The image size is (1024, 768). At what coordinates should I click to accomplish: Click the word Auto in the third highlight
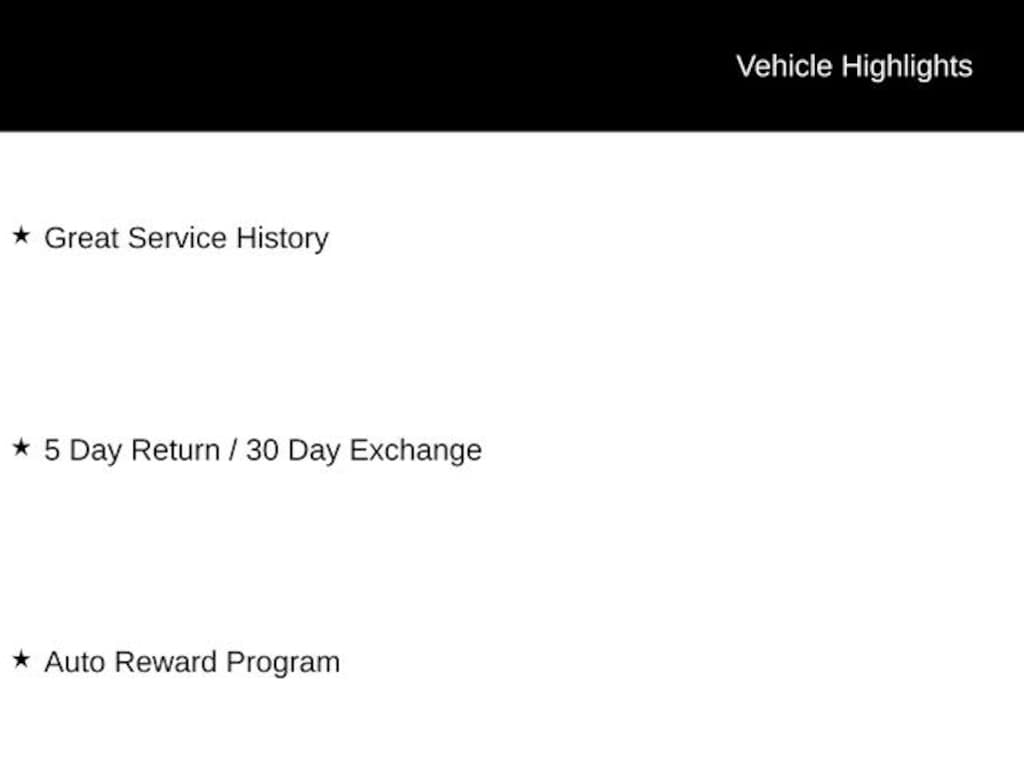(74, 662)
